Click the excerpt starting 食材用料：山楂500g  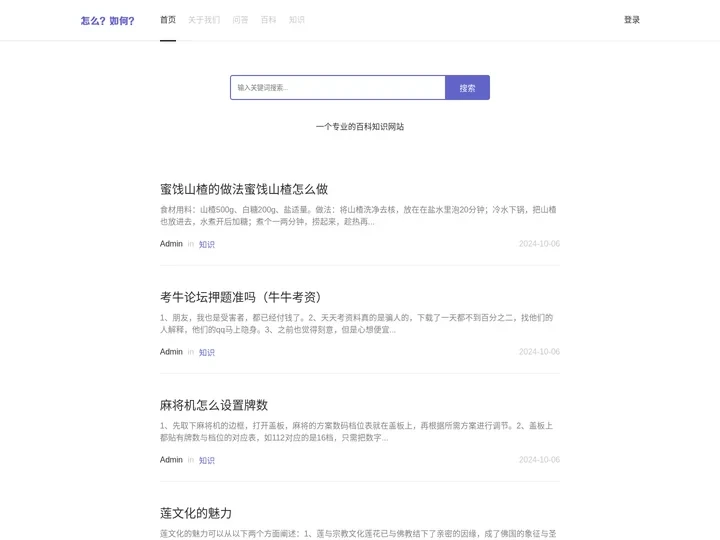358,216
